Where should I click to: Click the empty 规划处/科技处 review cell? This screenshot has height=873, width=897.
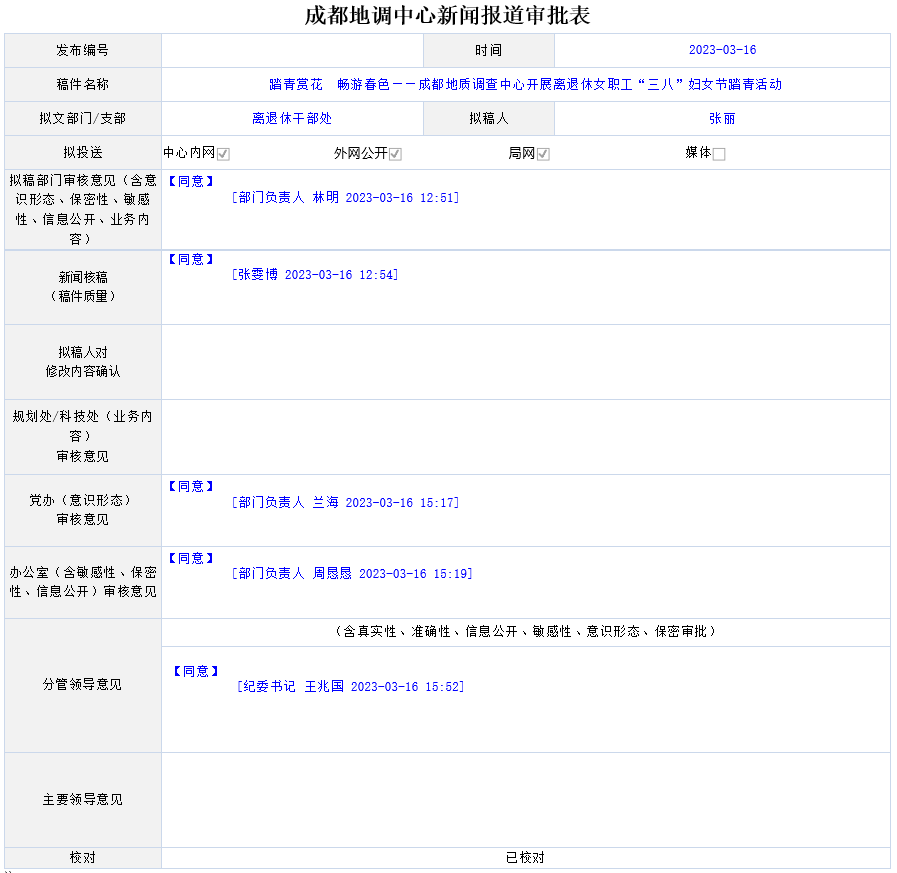click(x=525, y=437)
